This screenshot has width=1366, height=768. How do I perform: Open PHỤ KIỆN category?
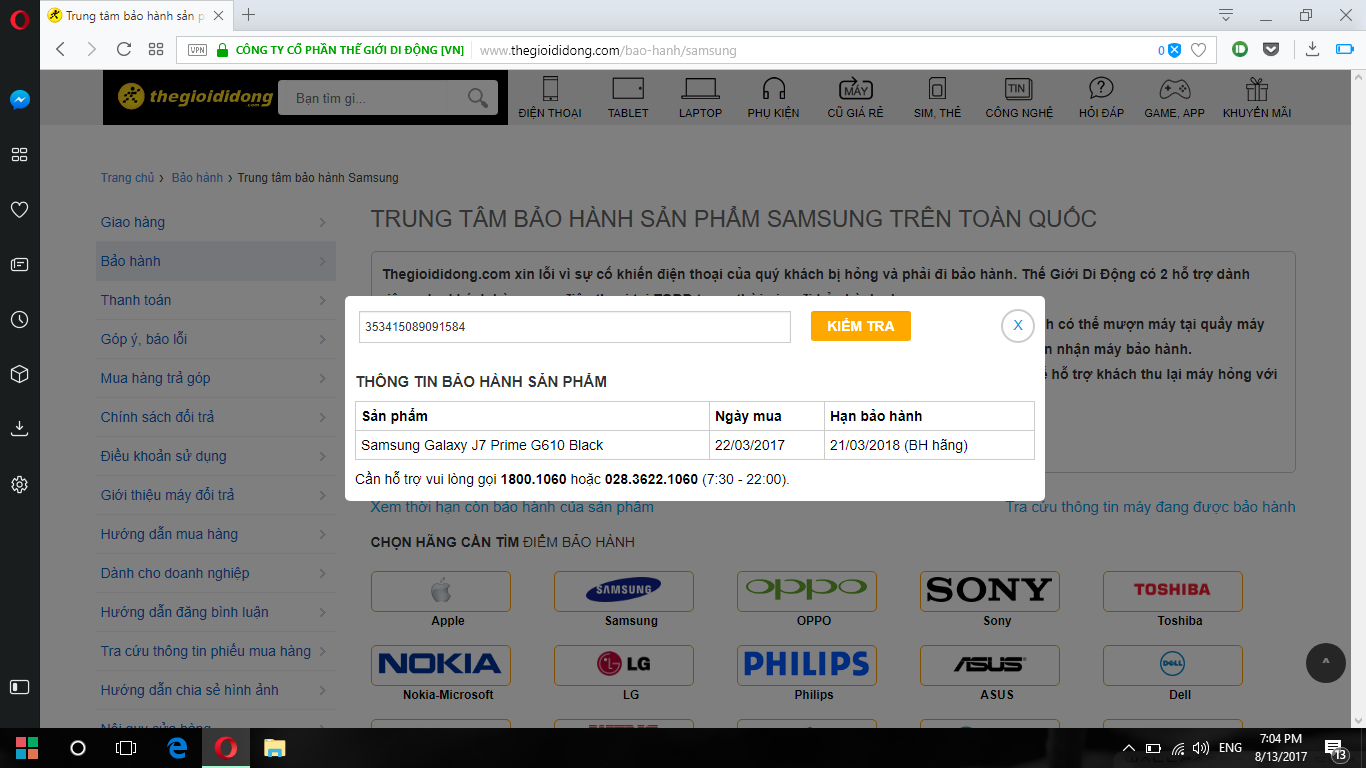pyautogui.click(x=773, y=98)
